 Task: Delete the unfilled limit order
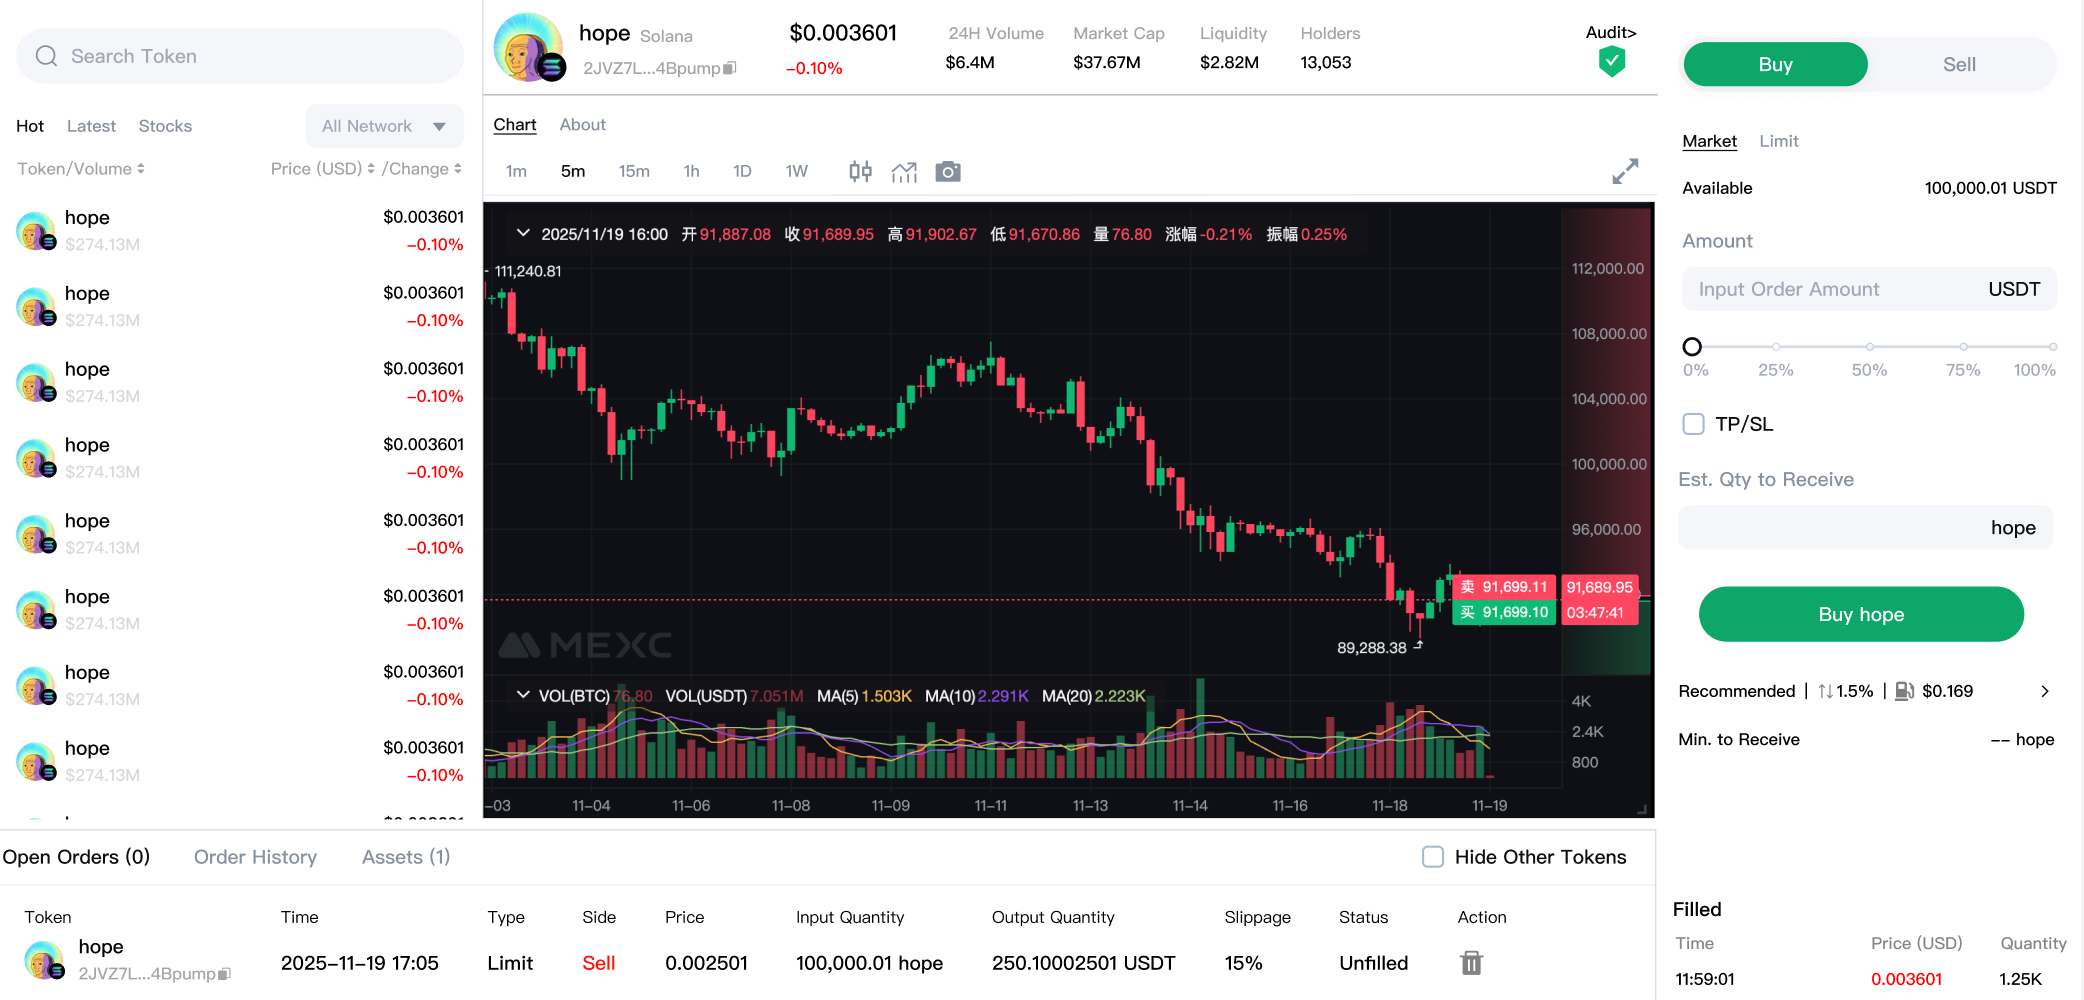(x=1471, y=962)
